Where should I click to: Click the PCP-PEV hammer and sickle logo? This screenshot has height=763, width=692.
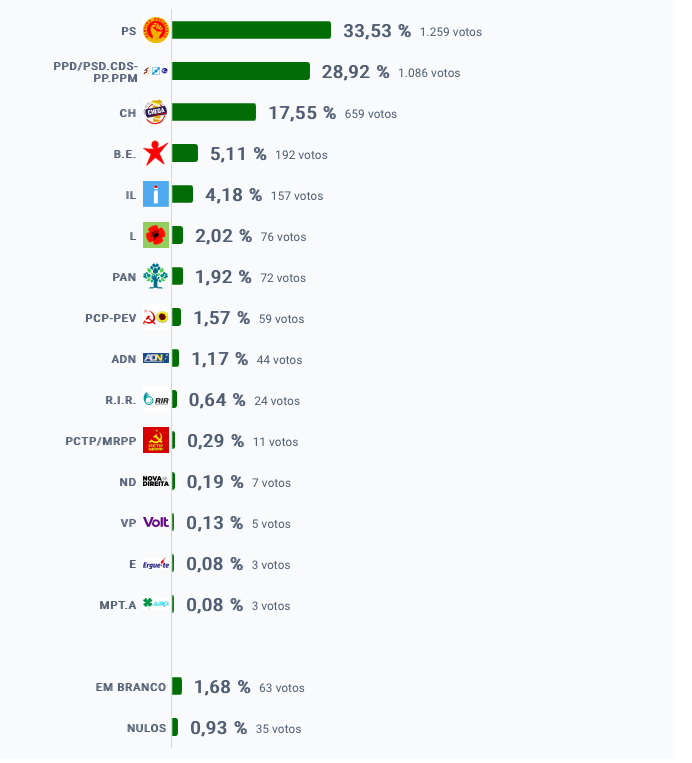(x=156, y=317)
